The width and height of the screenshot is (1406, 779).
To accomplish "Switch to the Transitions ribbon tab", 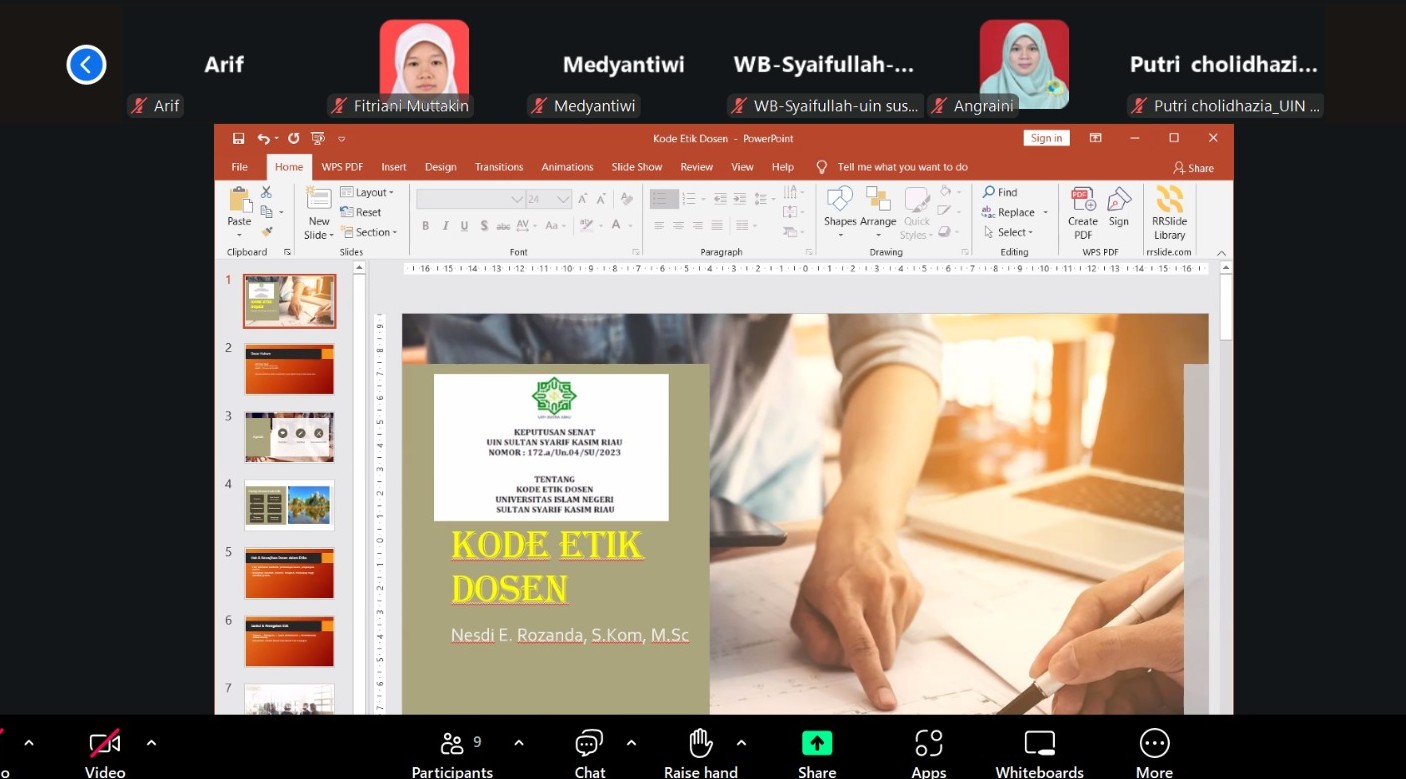I will (x=498, y=167).
